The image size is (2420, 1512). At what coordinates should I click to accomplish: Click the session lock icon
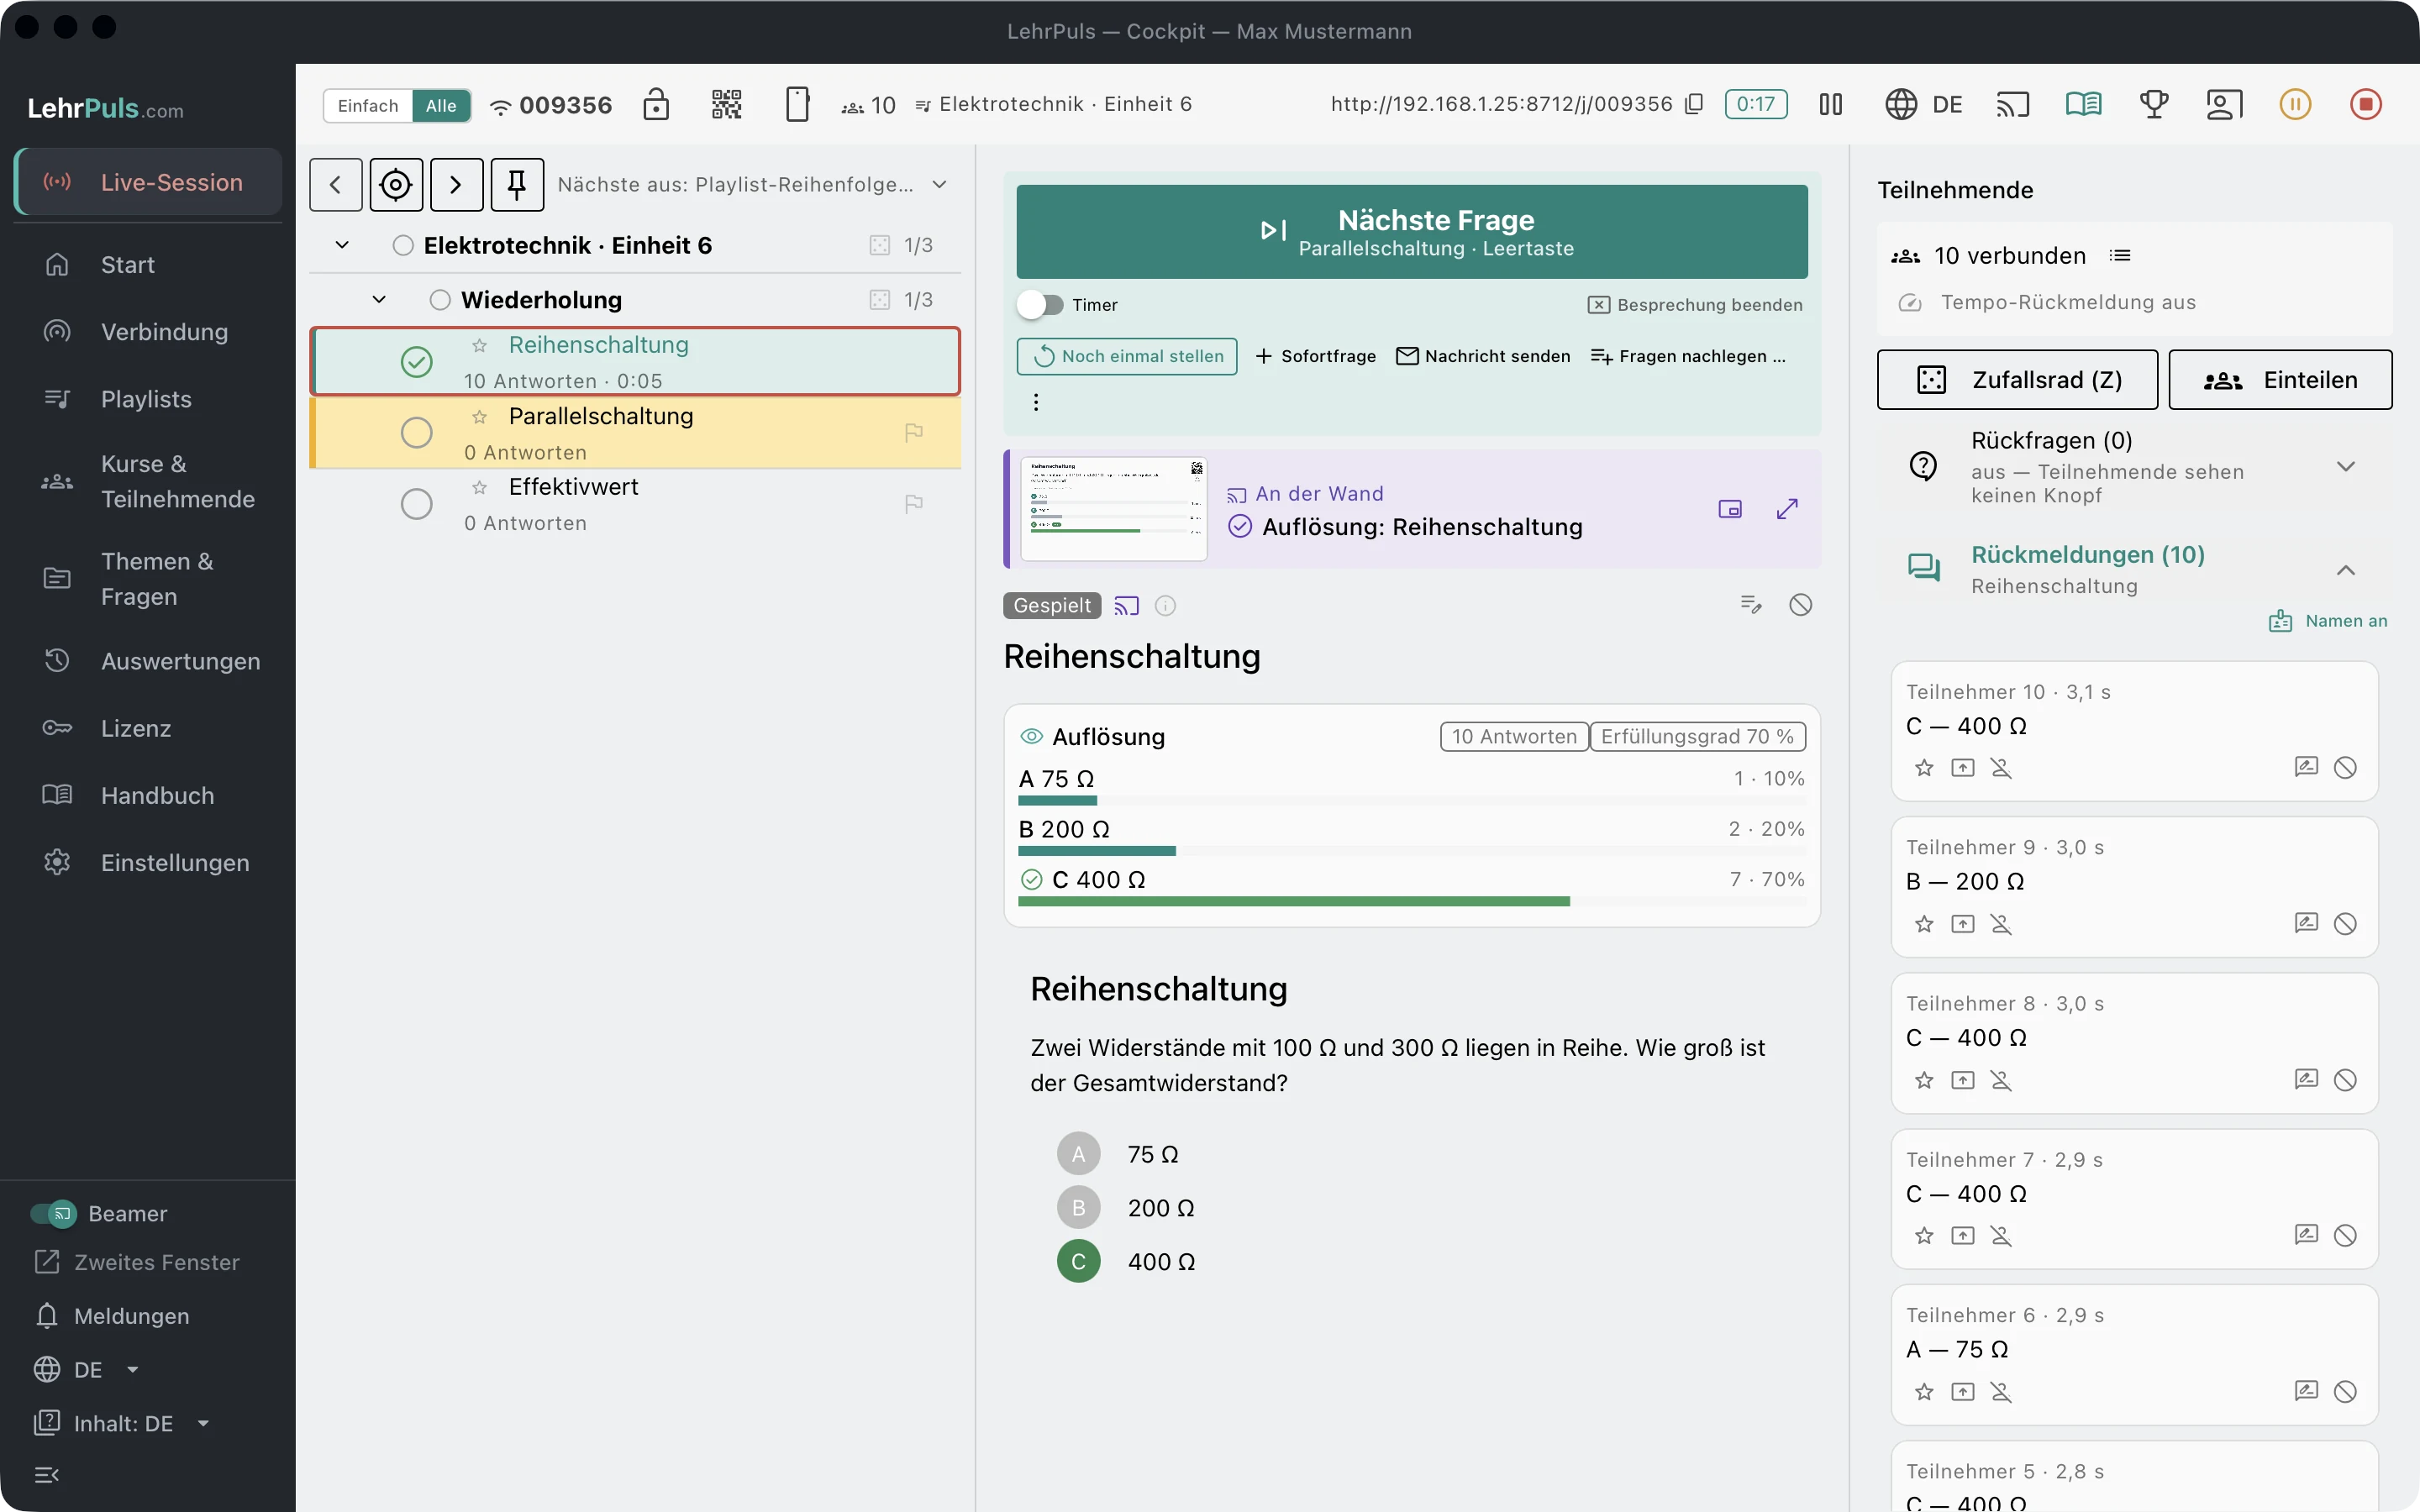pos(656,104)
